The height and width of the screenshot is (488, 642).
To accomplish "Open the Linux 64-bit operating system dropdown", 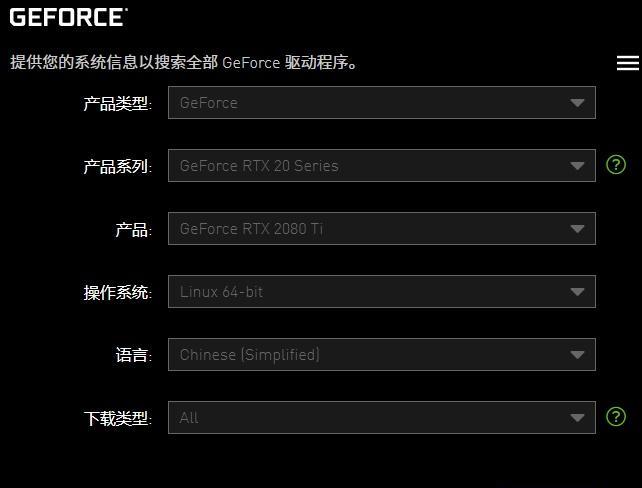I will [x=382, y=291].
